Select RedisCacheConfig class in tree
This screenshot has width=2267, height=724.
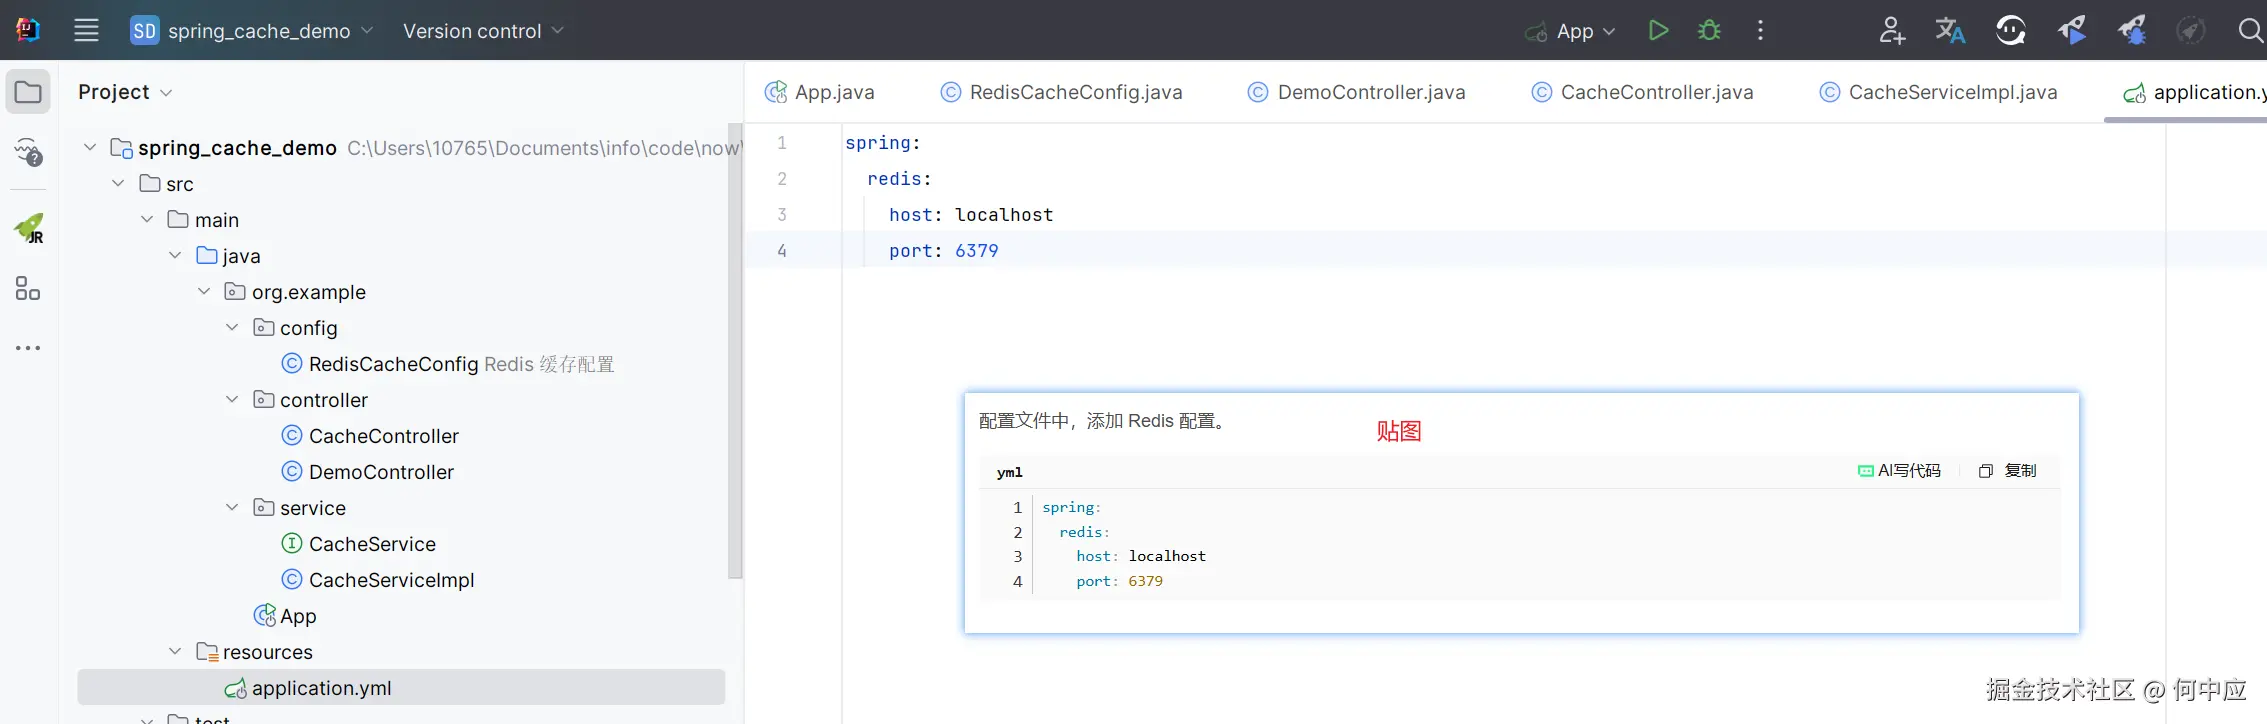[393, 364]
